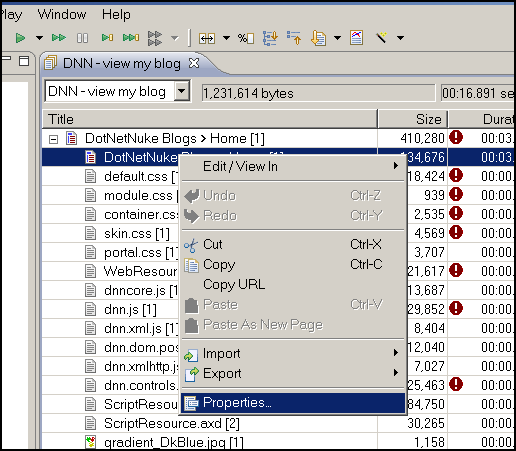Open Edit / View In submenu
The width and height of the screenshot is (516, 451).
click(293, 166)
